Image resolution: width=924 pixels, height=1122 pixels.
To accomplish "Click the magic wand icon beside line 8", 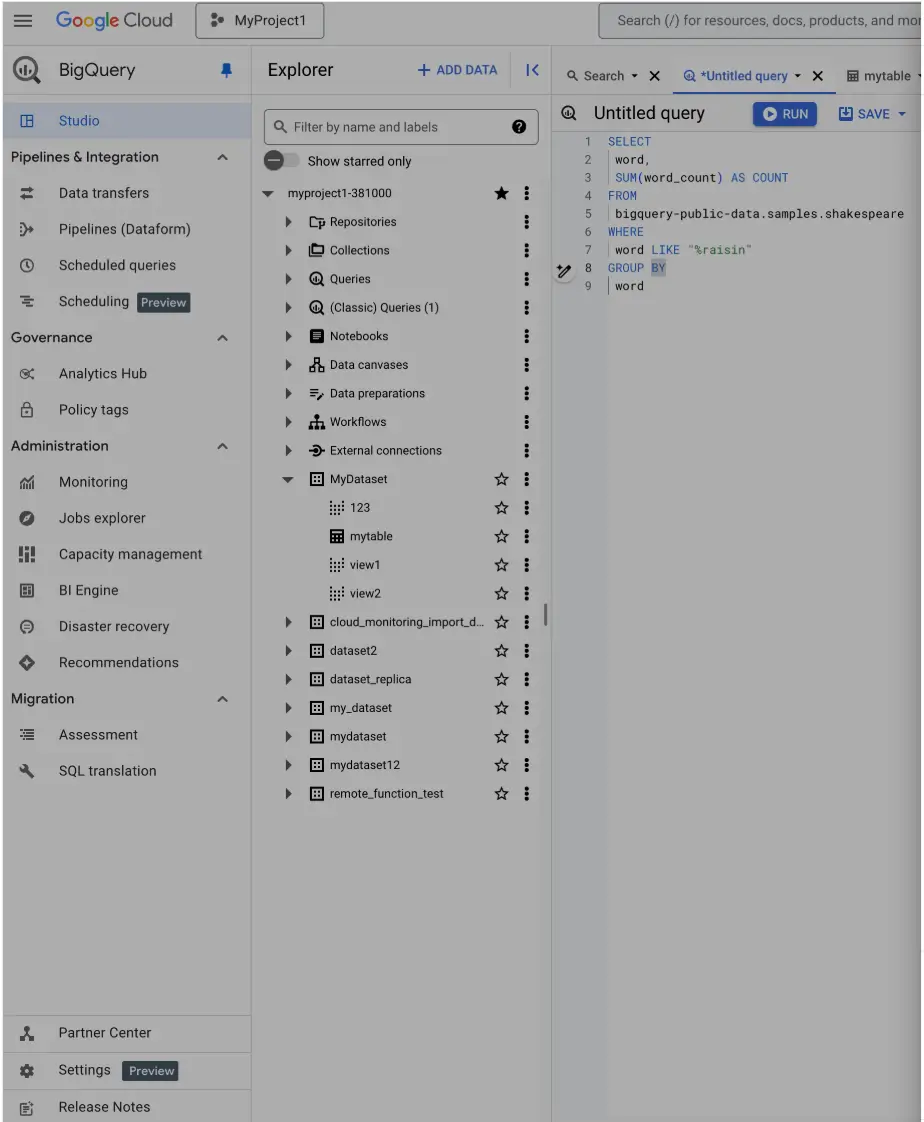I will coord(564,270).
